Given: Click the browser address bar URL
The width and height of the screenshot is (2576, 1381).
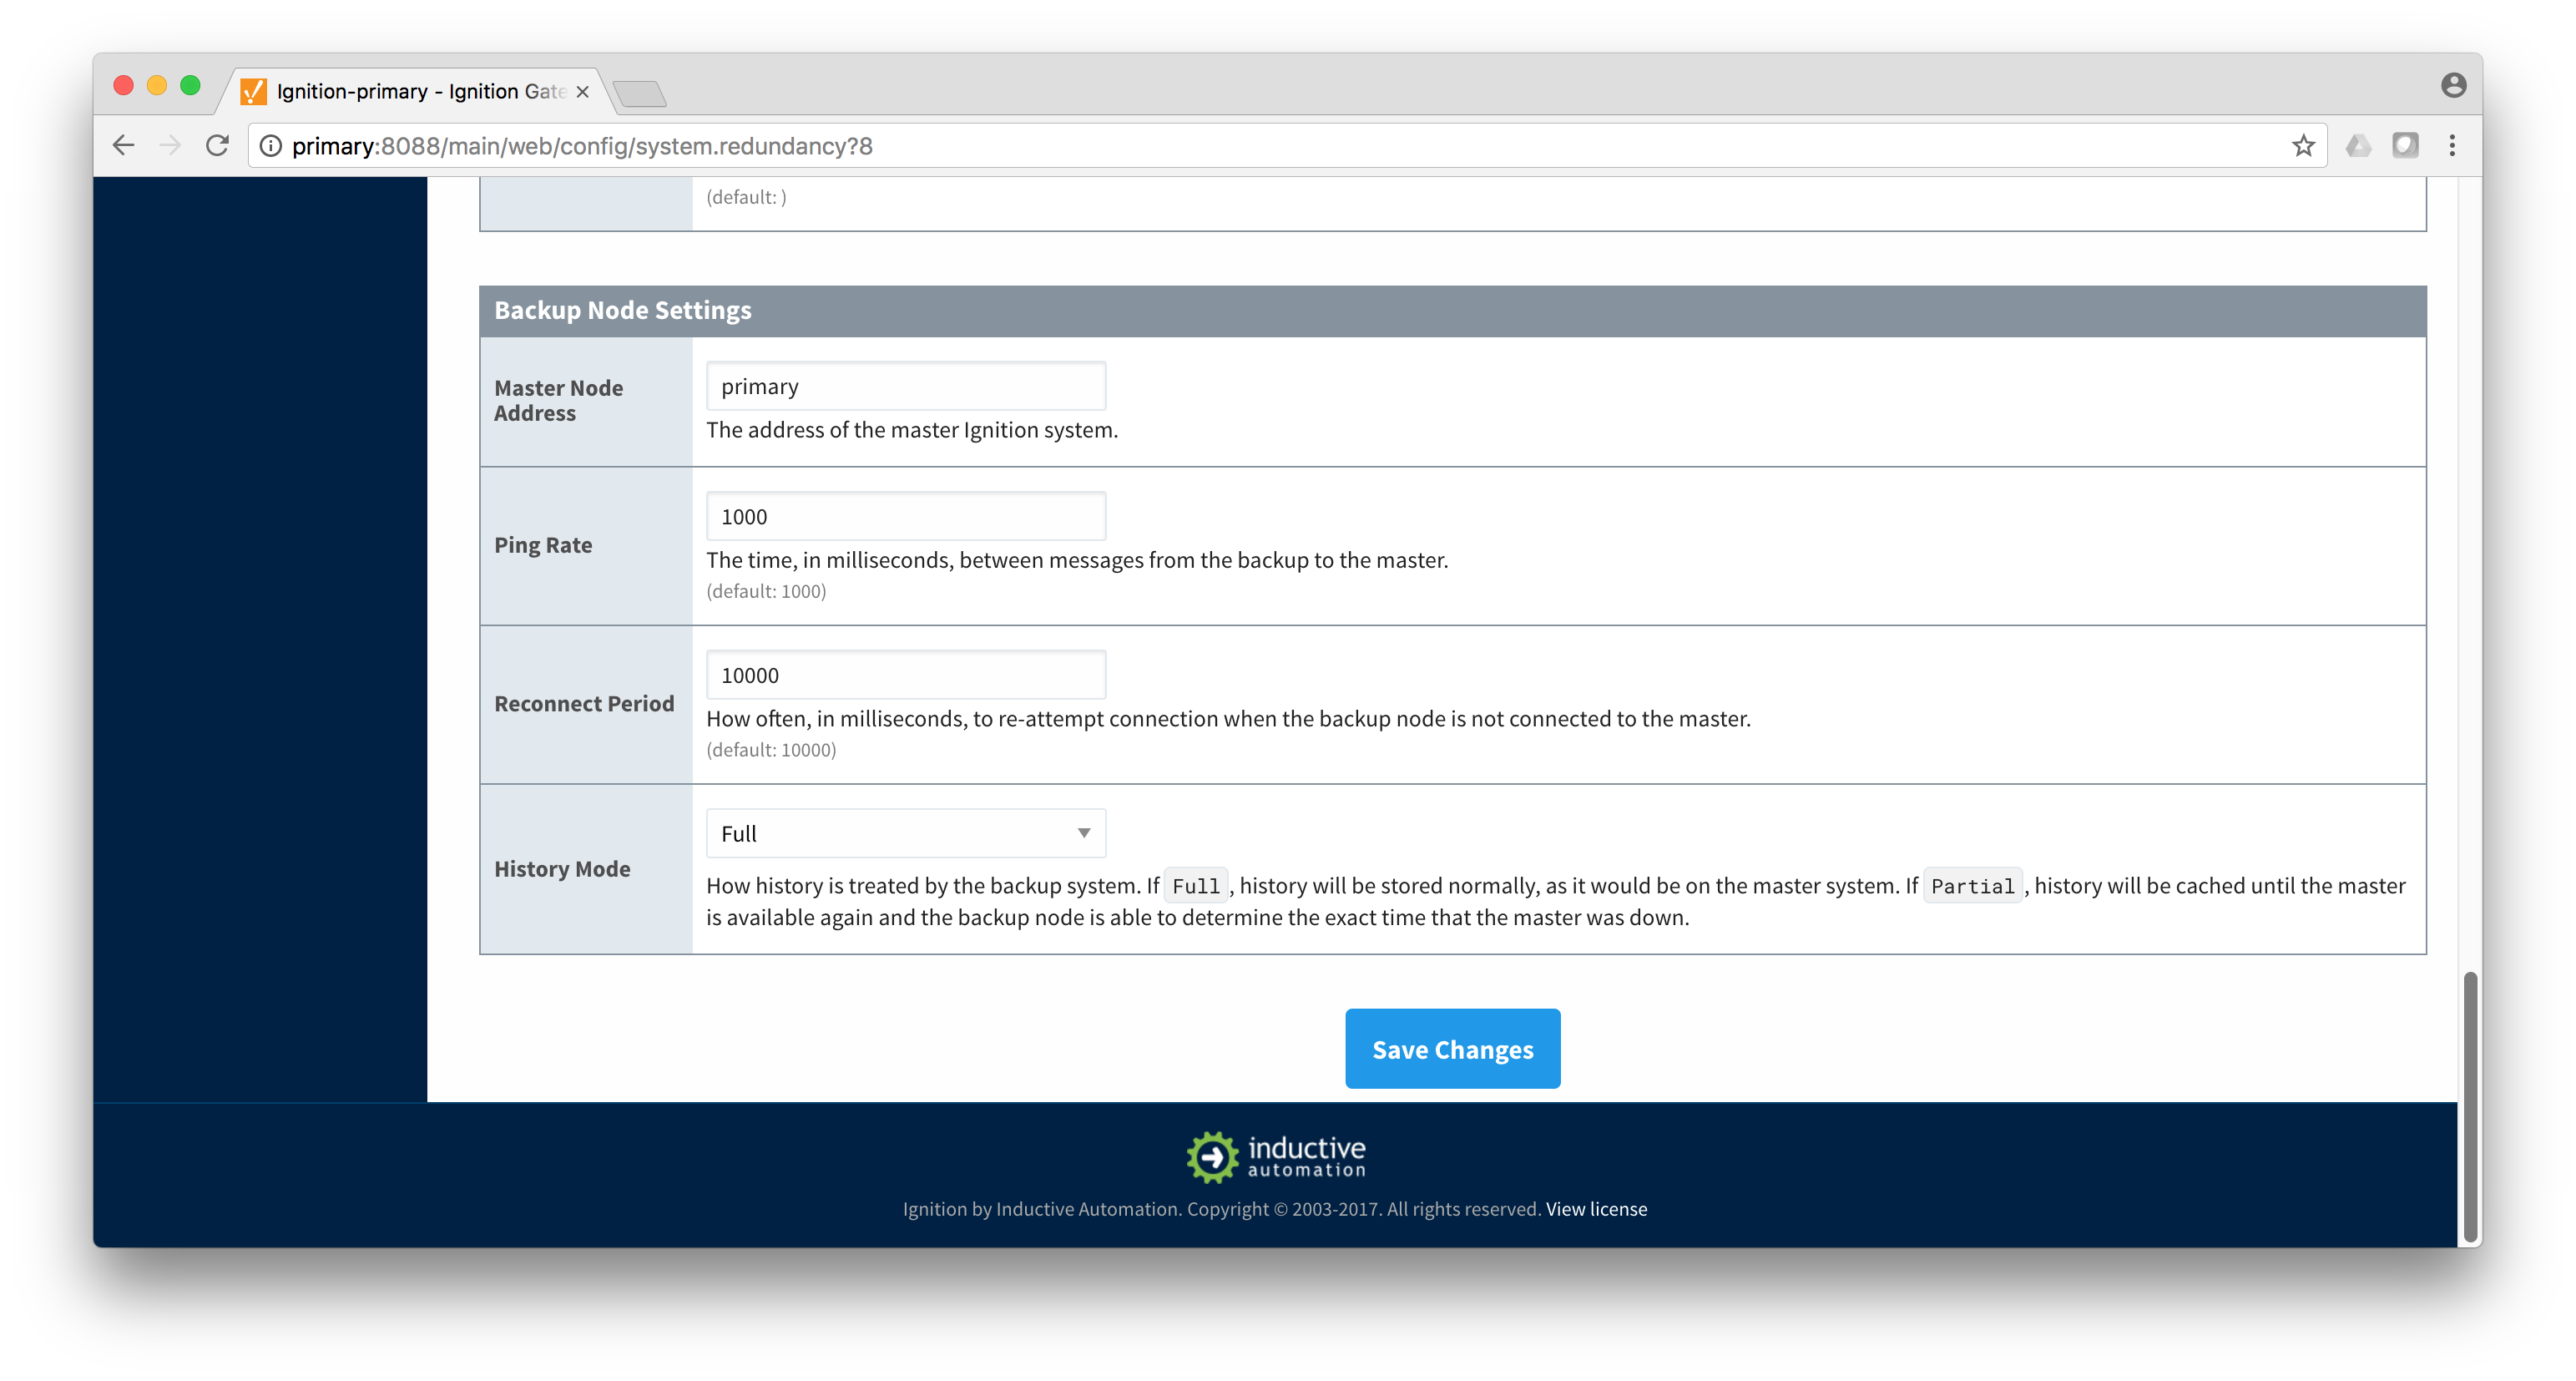Looking at the screenshot, I should (582, 146).
